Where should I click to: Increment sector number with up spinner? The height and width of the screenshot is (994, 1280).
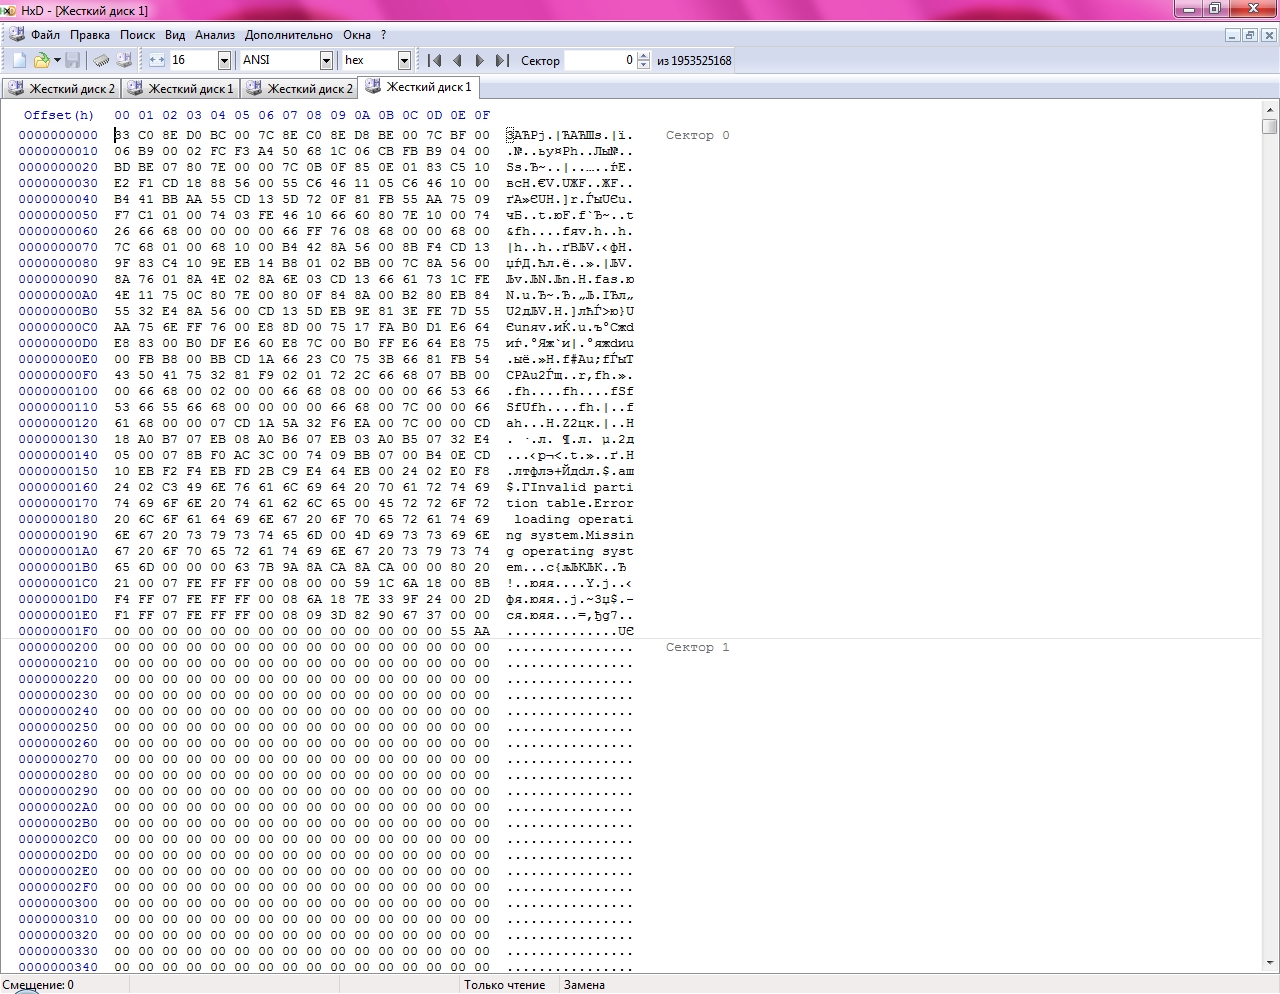click(643, 57)
